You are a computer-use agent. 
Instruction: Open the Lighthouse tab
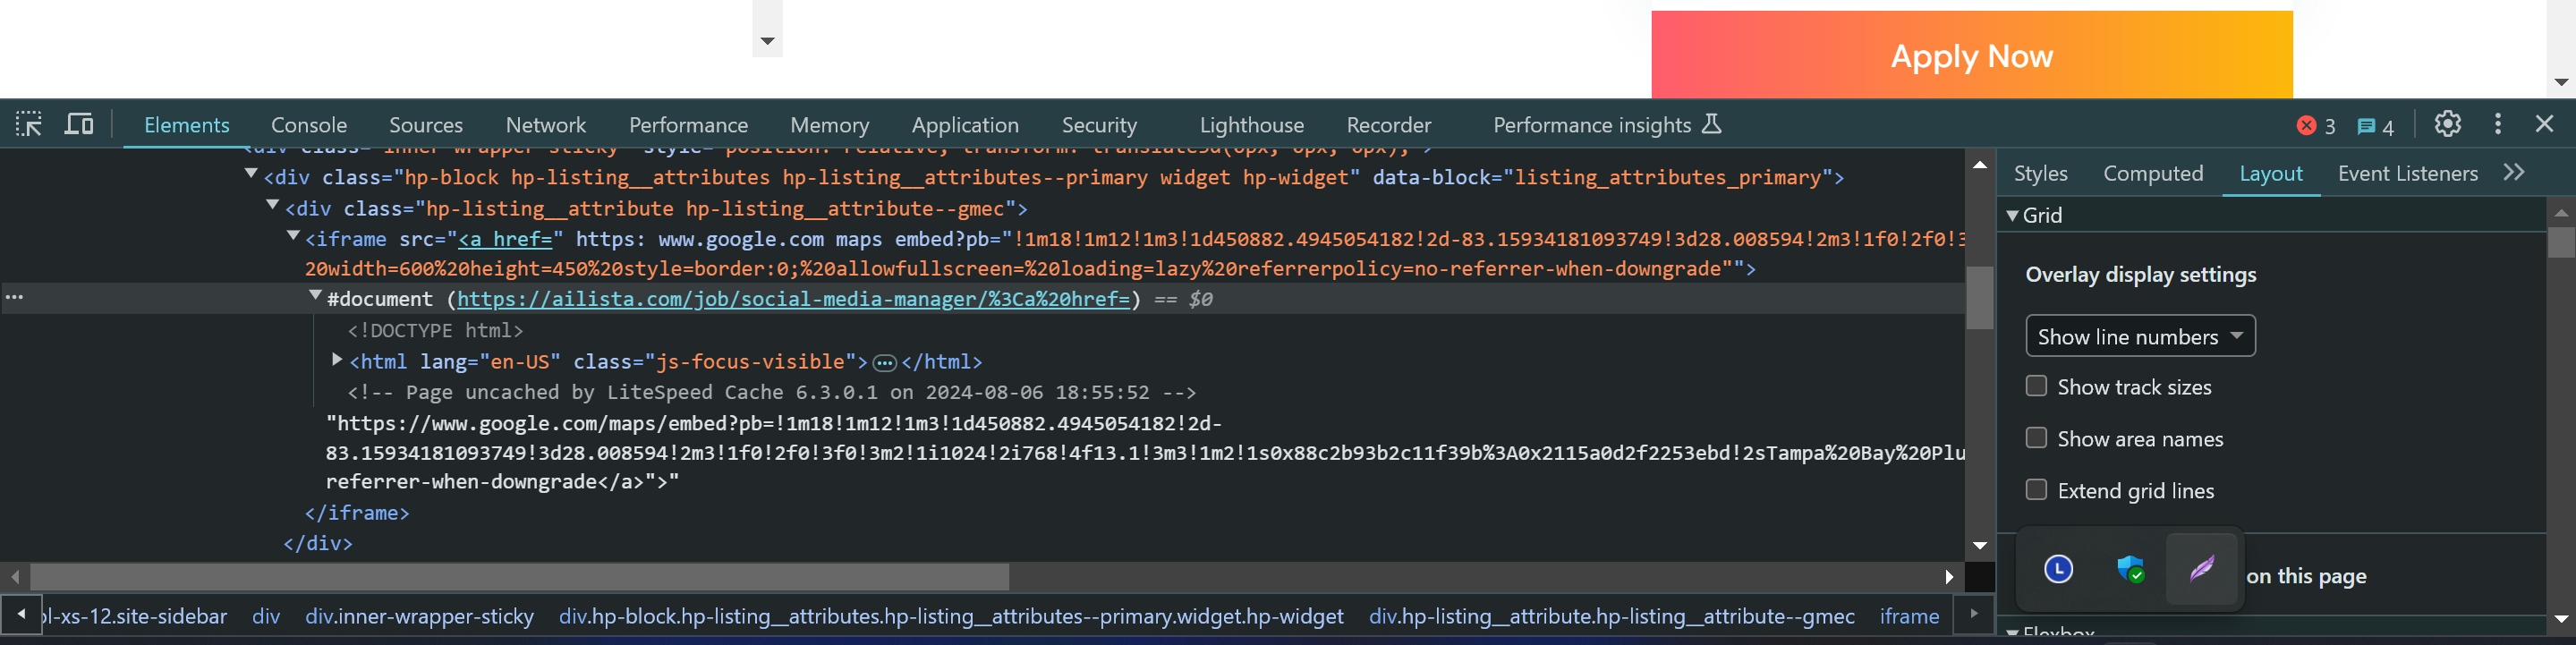pyautogui.click(x=1252, y=125)
